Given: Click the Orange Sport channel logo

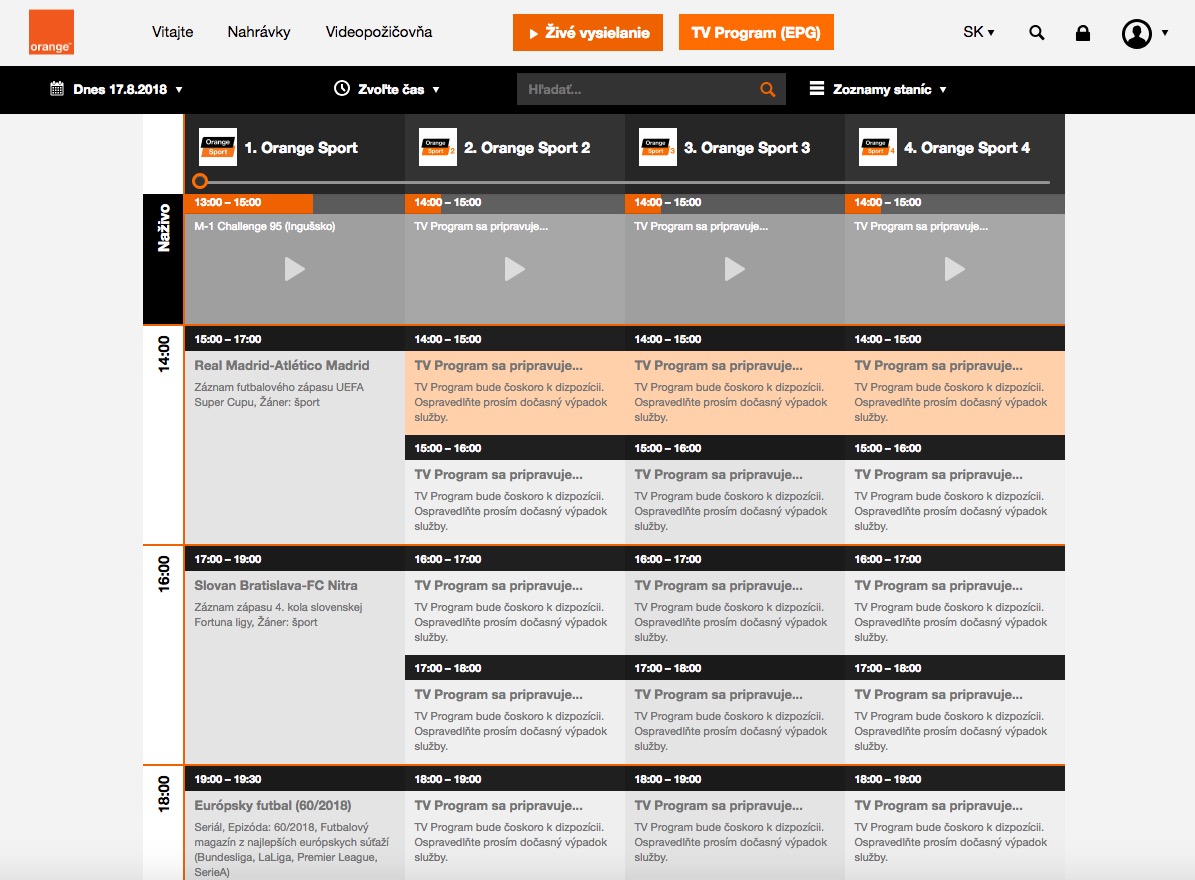Looking at the screenshot, I should click(217, 147).
